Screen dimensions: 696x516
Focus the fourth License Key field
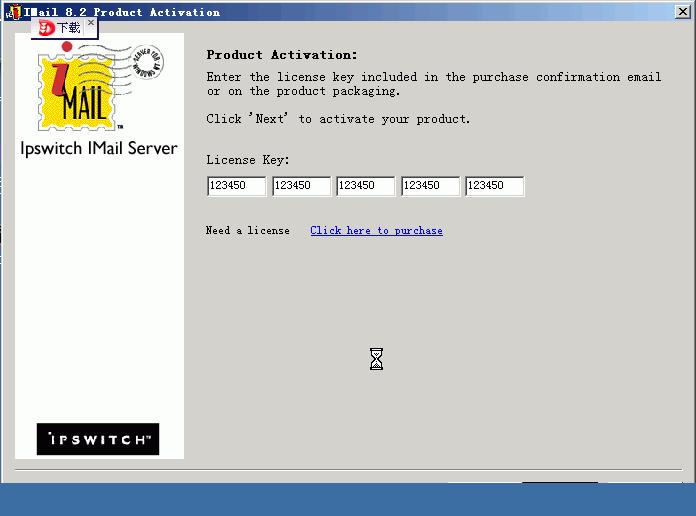(431, 186)
